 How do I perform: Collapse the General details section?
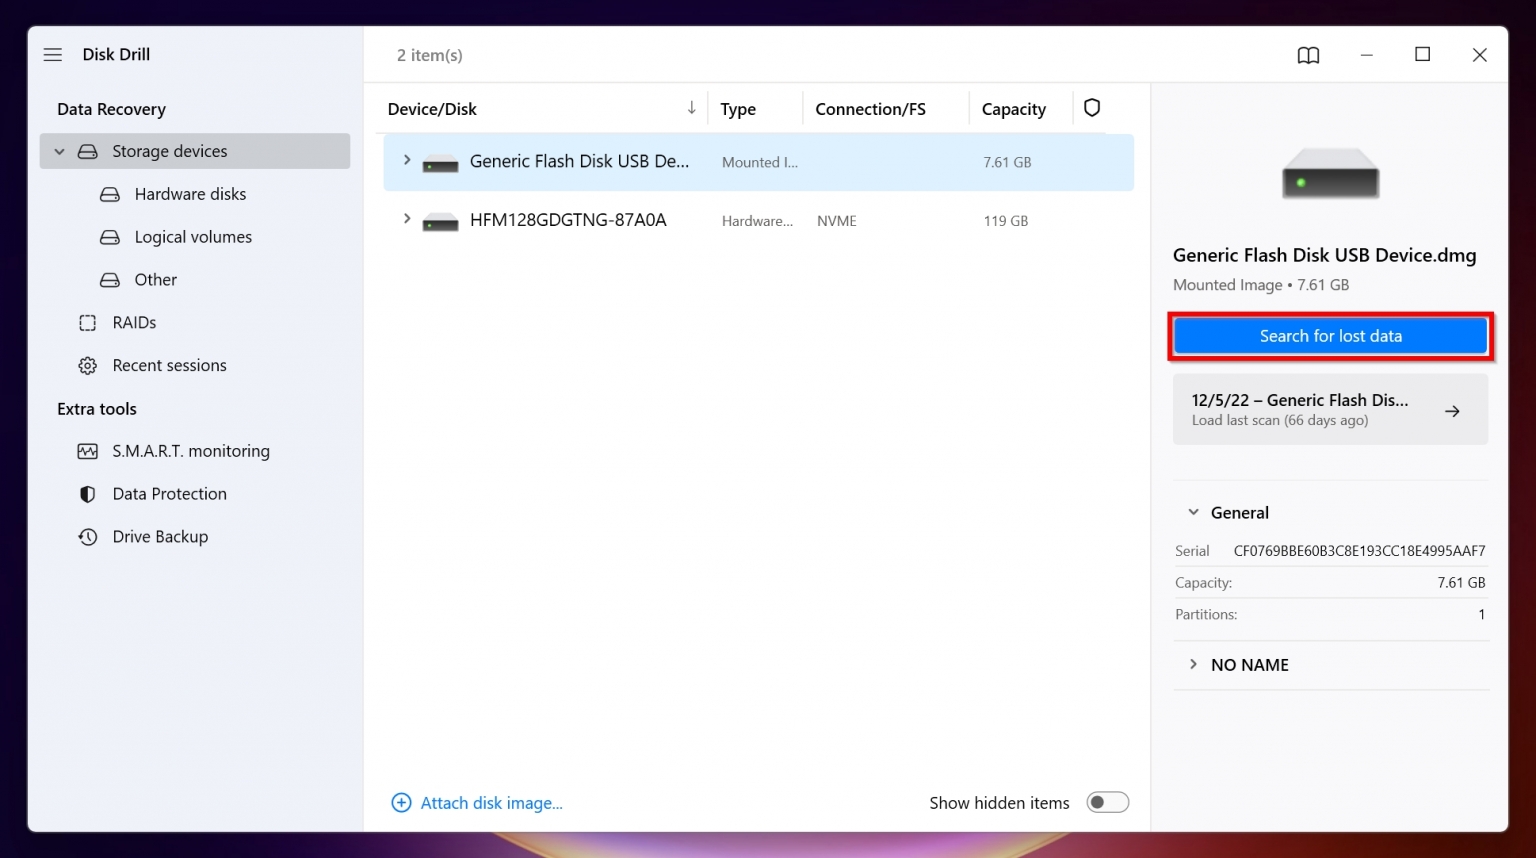(x=1192, y=512)
